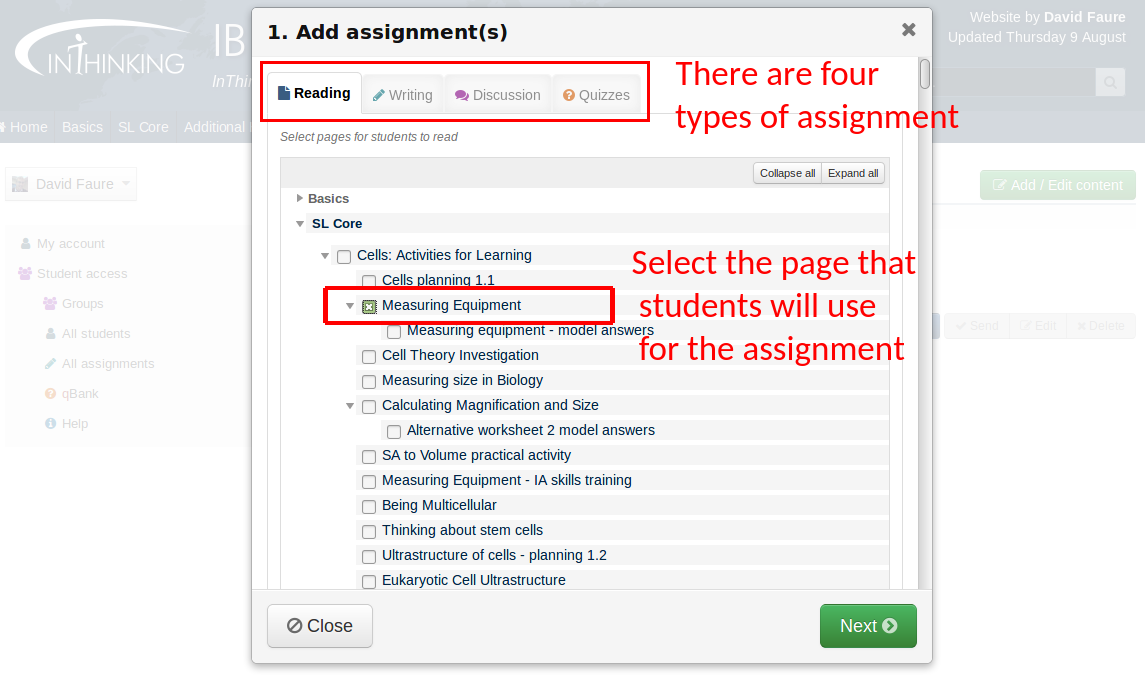Click the qBank question mark icon

(x=50, y=394)
